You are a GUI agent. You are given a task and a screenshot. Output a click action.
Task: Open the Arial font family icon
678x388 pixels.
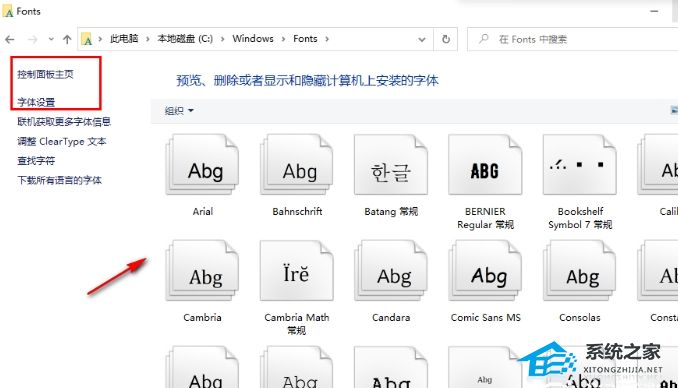click(x=202, y=164)
